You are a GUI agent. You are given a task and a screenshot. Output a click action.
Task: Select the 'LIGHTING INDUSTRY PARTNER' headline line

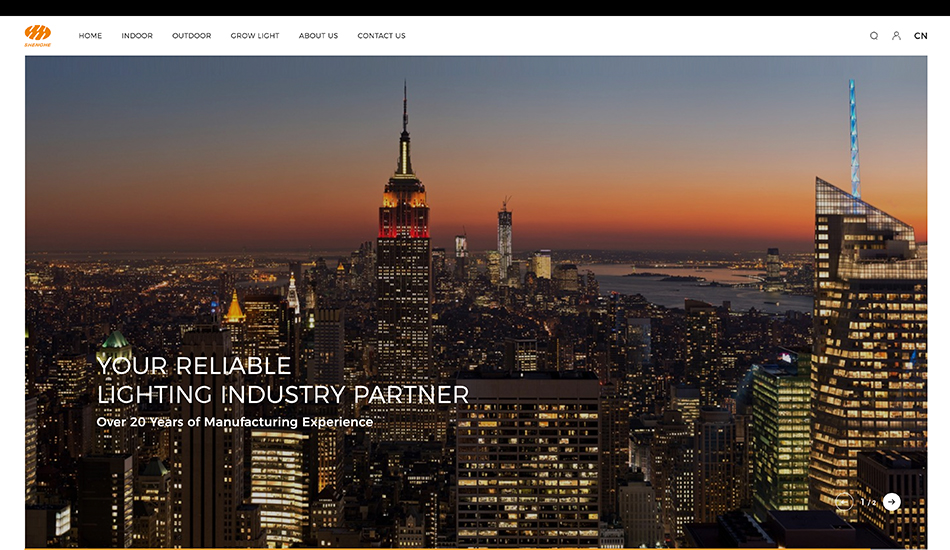coord(283,394)
